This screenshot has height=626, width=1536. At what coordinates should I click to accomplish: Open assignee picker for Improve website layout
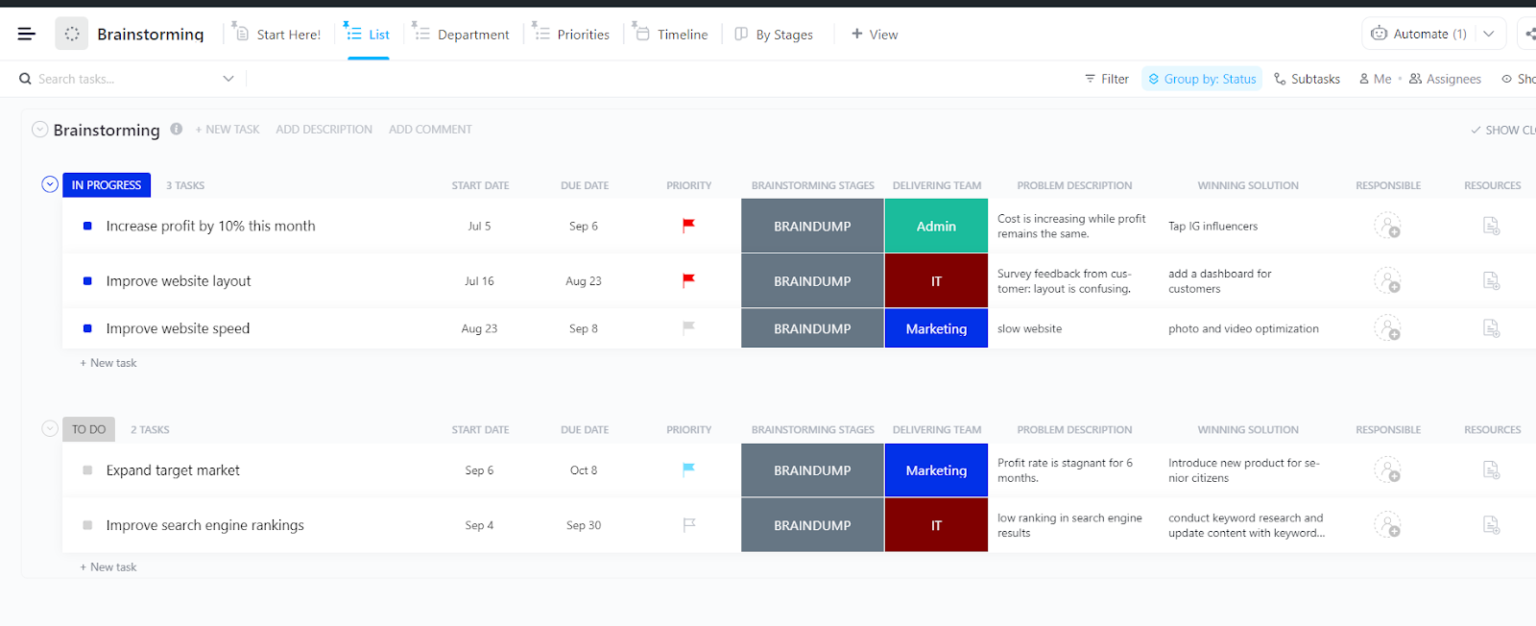(x=1387, y=280)
